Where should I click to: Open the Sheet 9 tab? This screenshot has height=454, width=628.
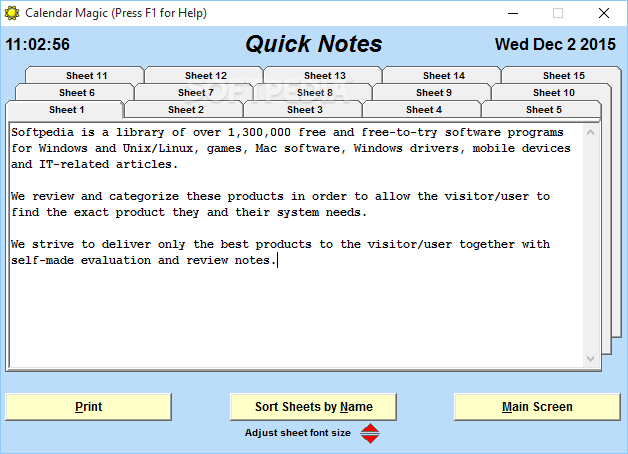433,92
